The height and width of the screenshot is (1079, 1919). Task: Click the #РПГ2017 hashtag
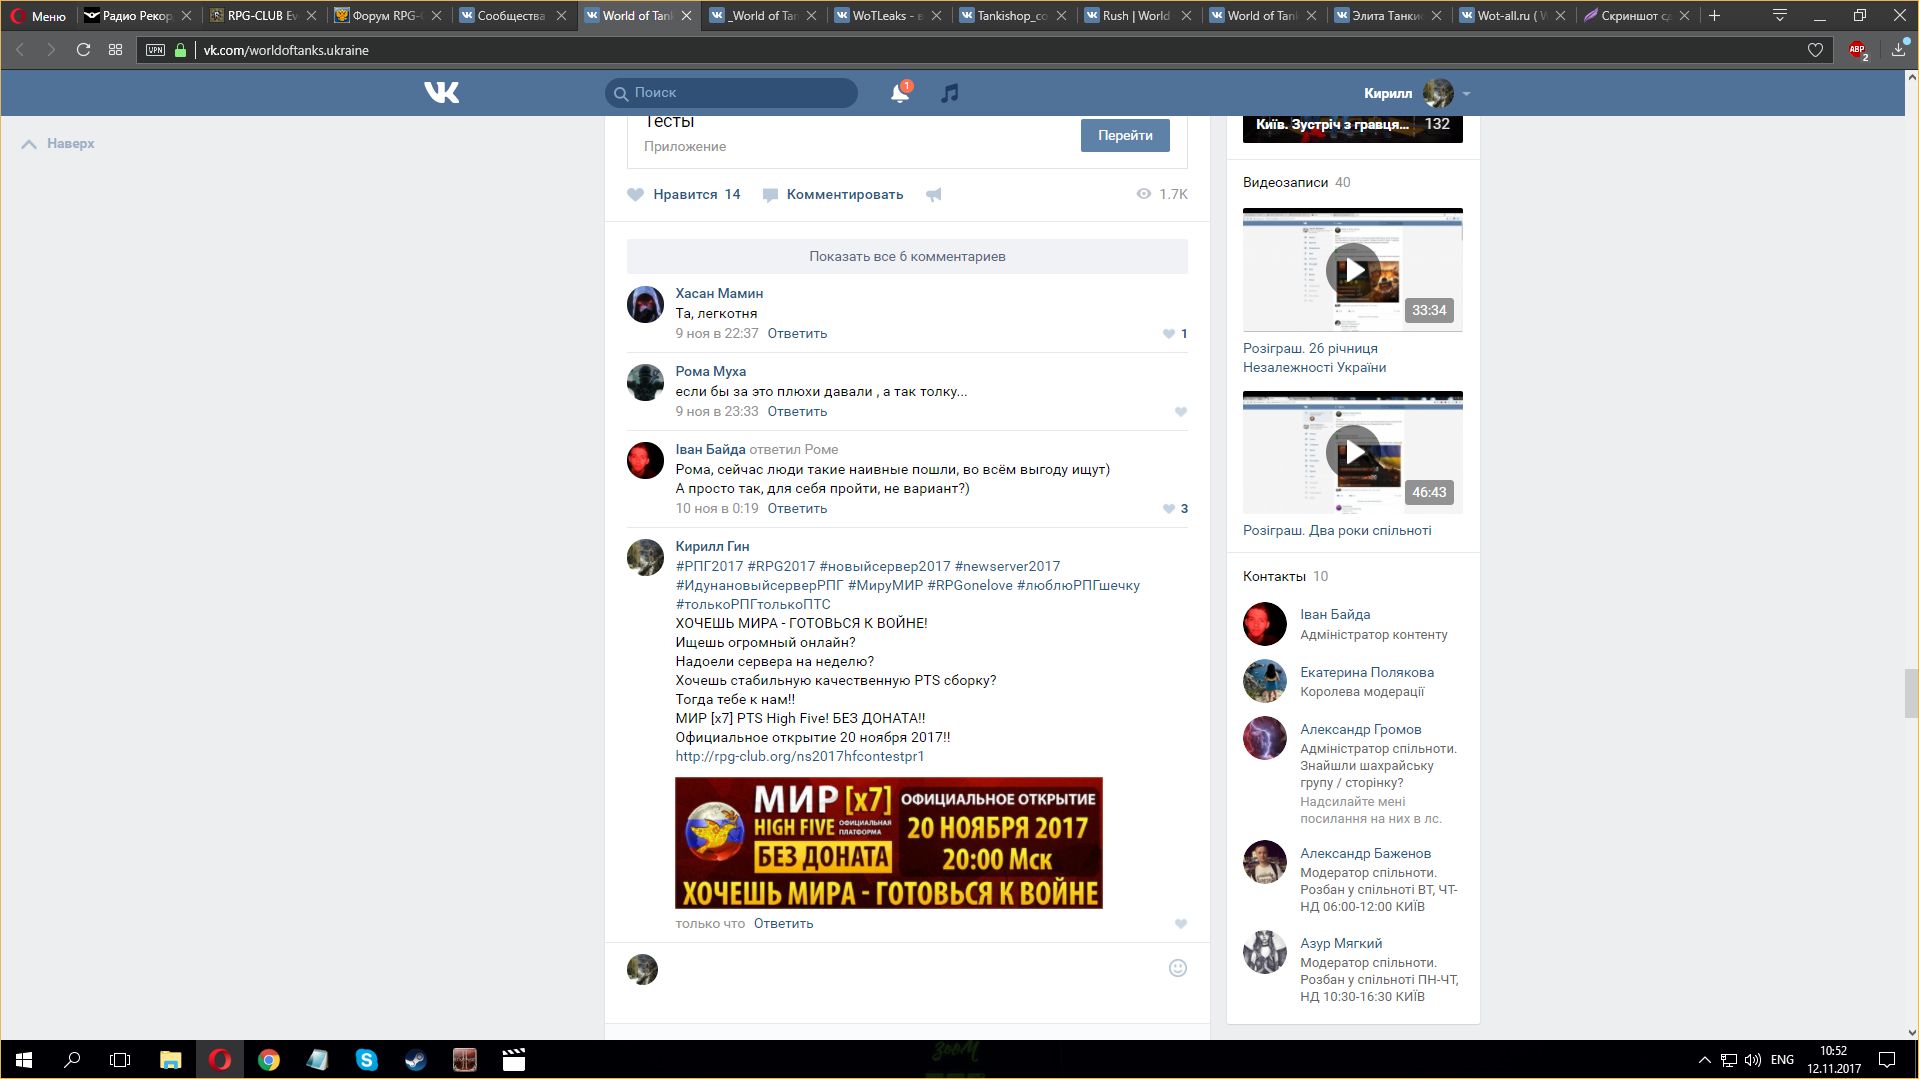click(709, 567)
